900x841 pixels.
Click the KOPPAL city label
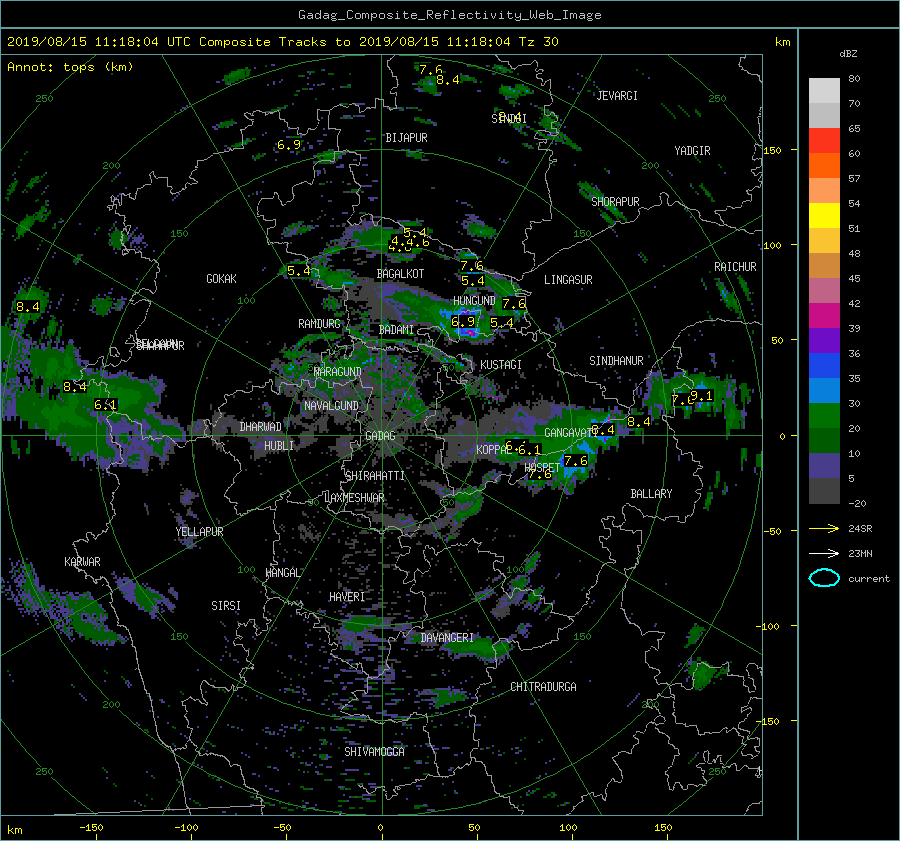pyautogui.click(x=492, y=450)
